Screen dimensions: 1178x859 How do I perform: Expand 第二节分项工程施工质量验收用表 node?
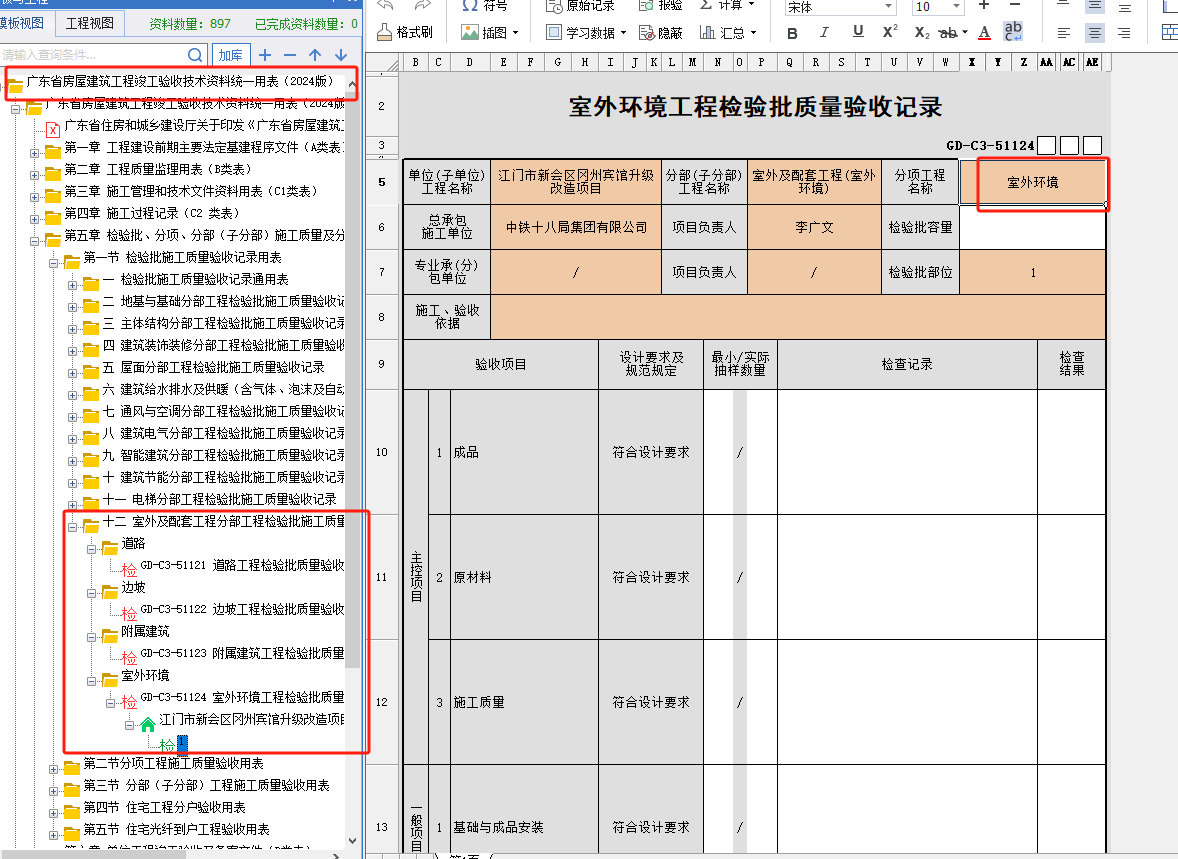pyautogui.click(x=53, y=769)
